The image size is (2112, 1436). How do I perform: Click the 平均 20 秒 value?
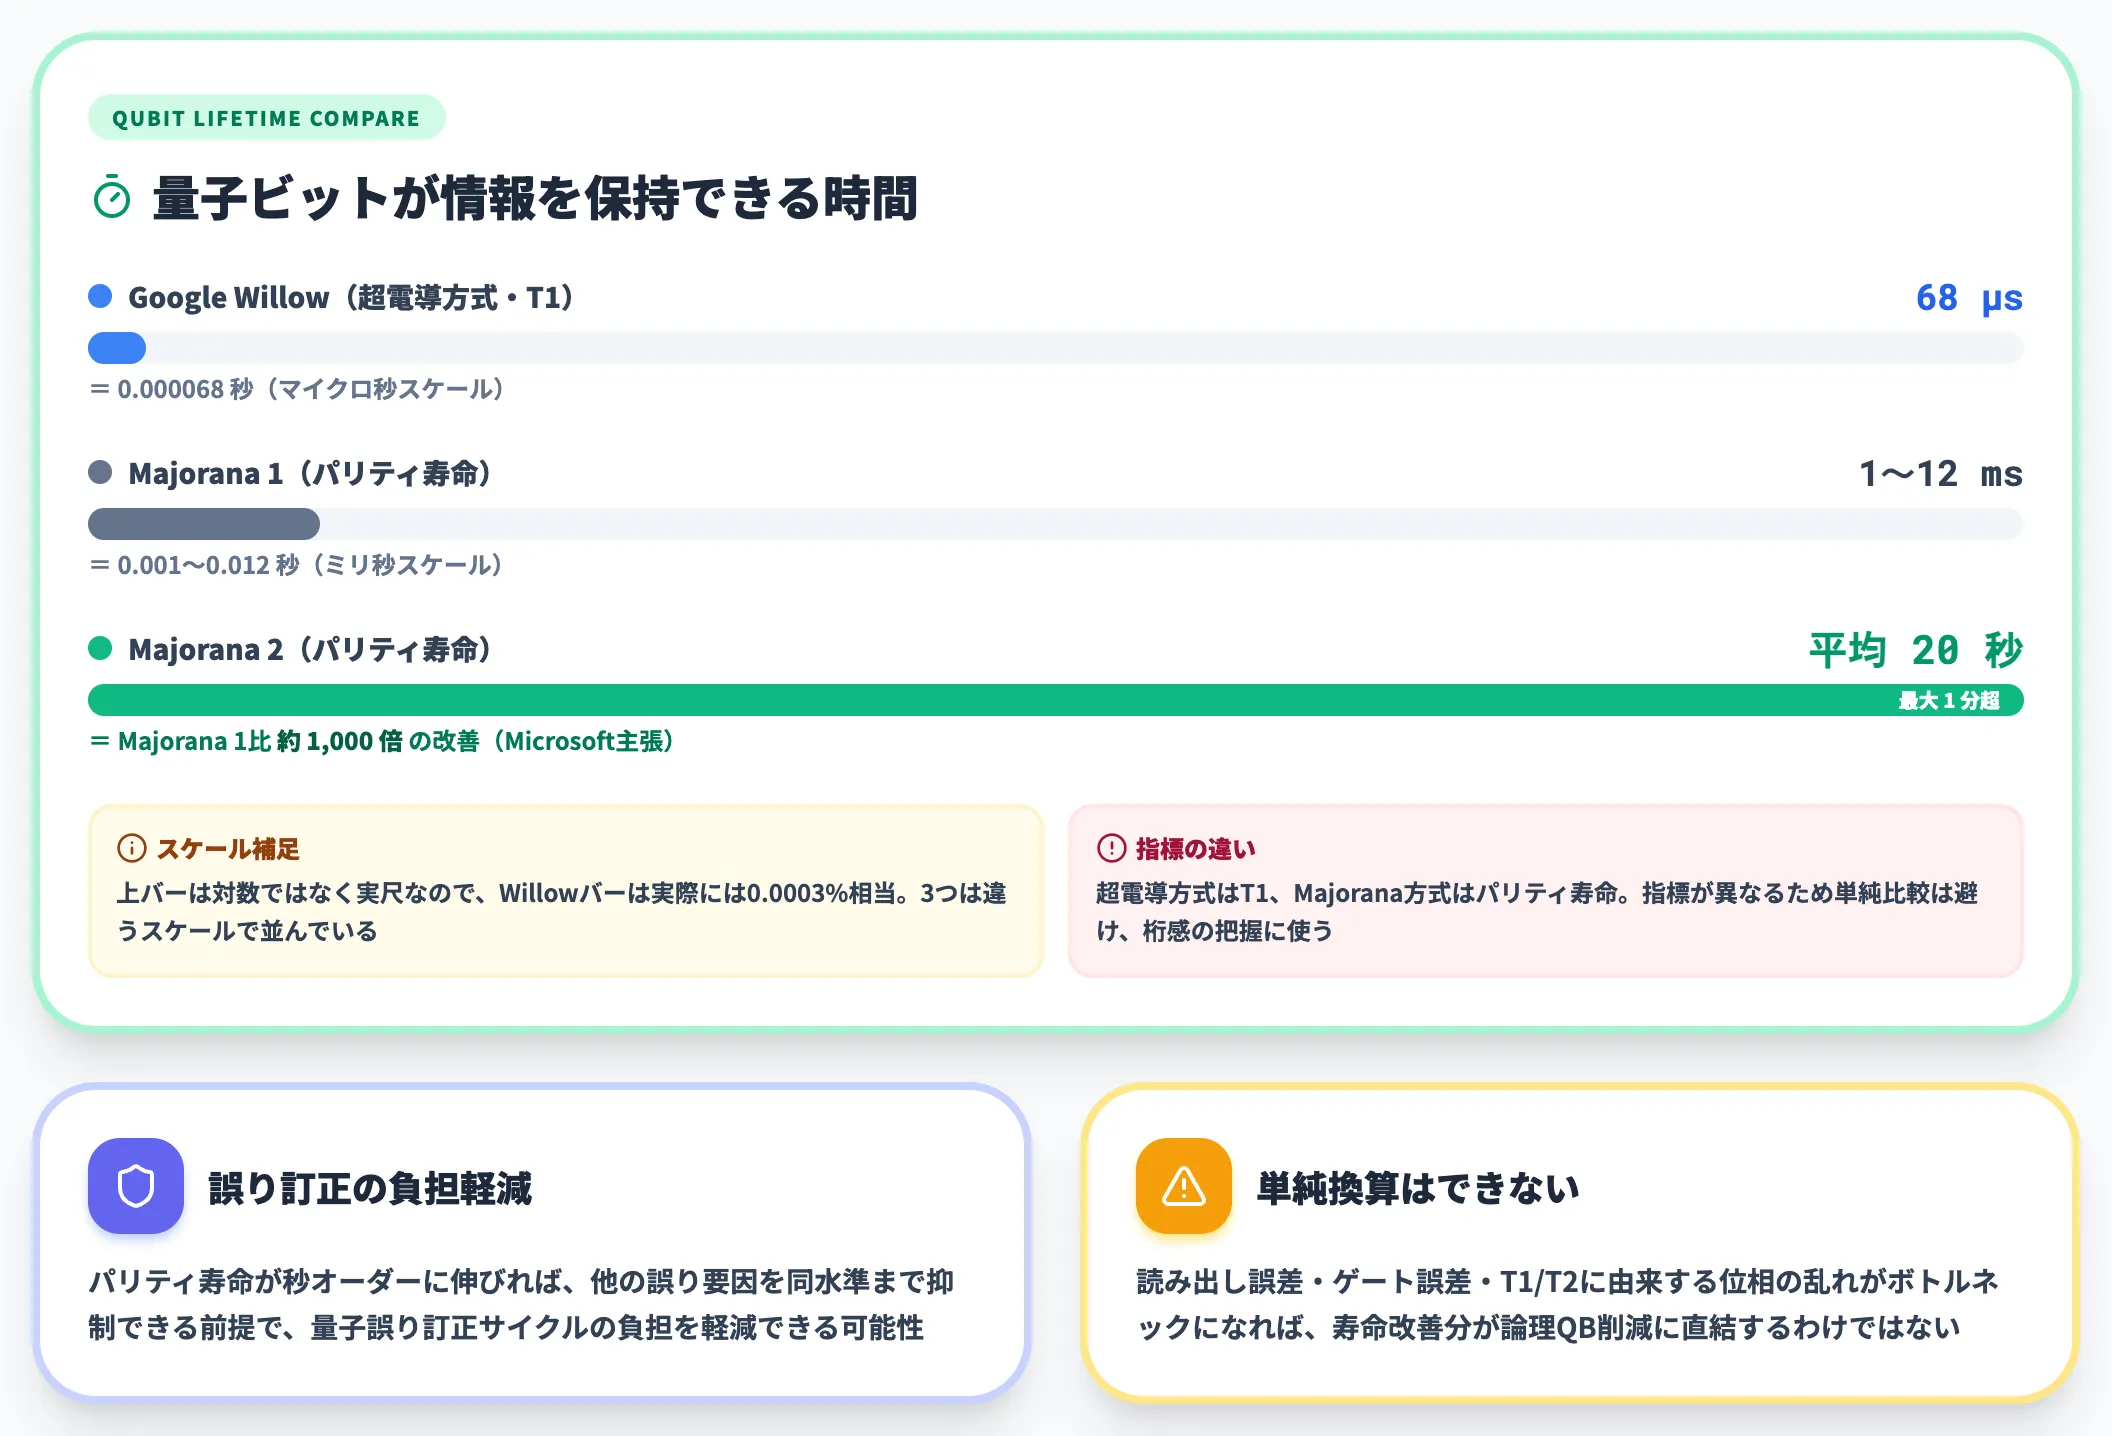[1916, 650]
